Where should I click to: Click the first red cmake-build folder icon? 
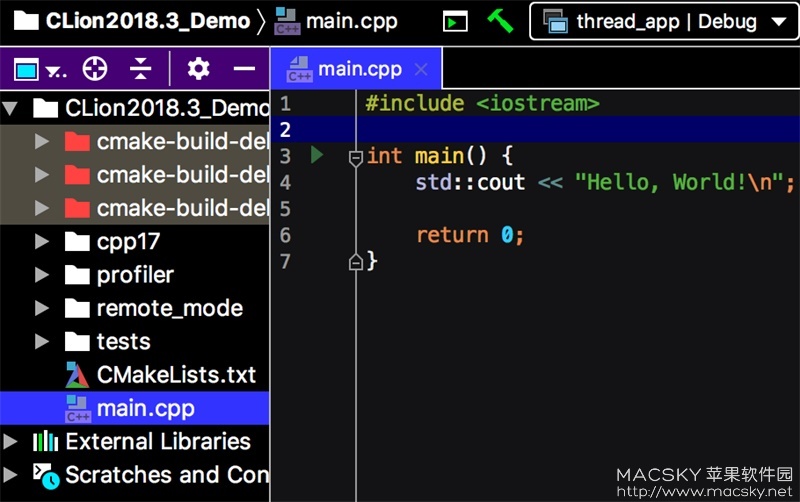(x=78, y=141)
